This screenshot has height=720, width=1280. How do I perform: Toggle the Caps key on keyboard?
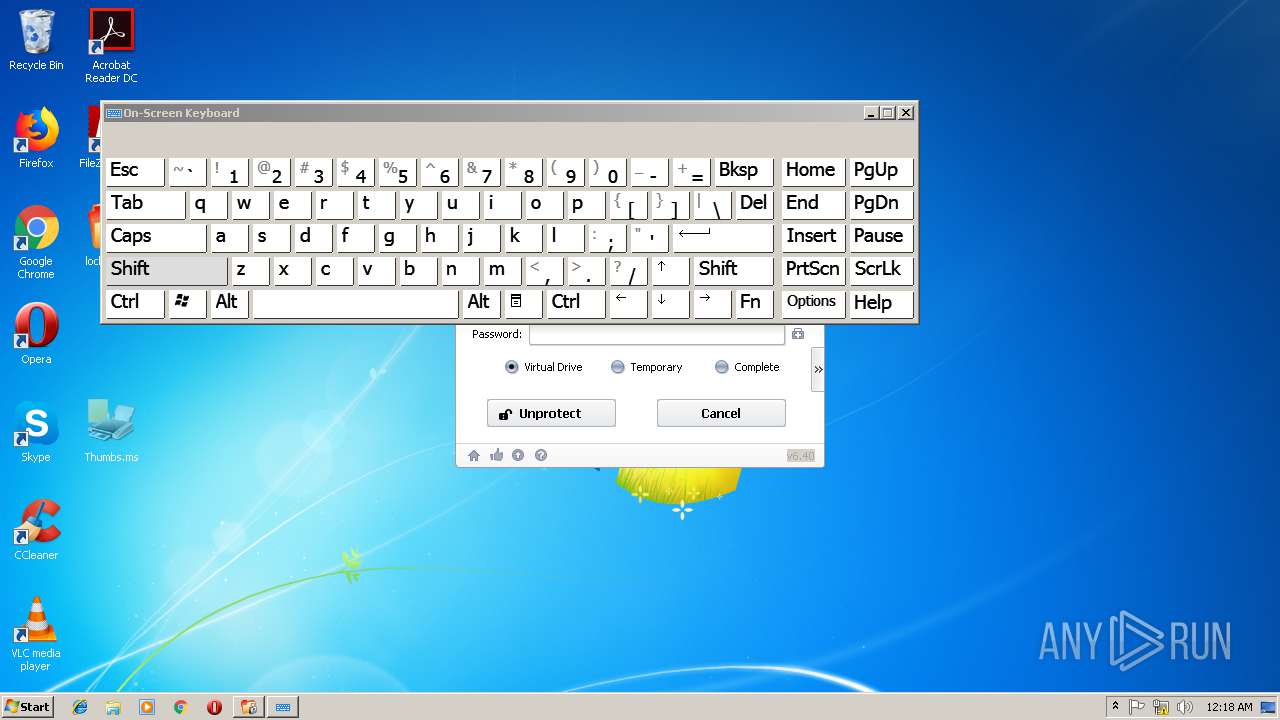(155, 237)
